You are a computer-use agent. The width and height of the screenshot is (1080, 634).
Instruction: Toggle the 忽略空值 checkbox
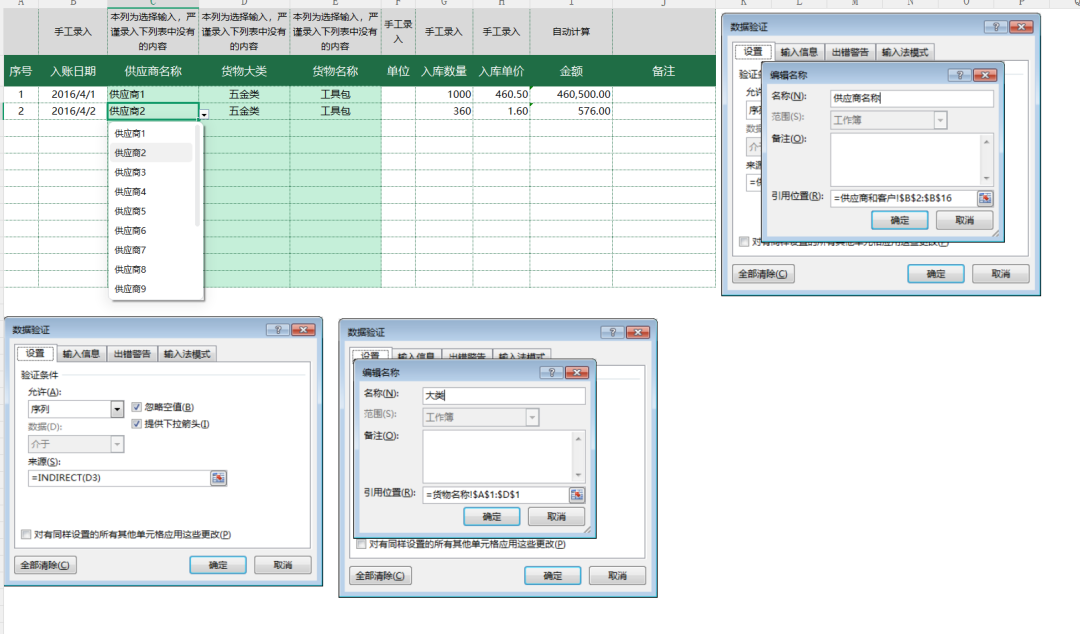tap(137, 407)
